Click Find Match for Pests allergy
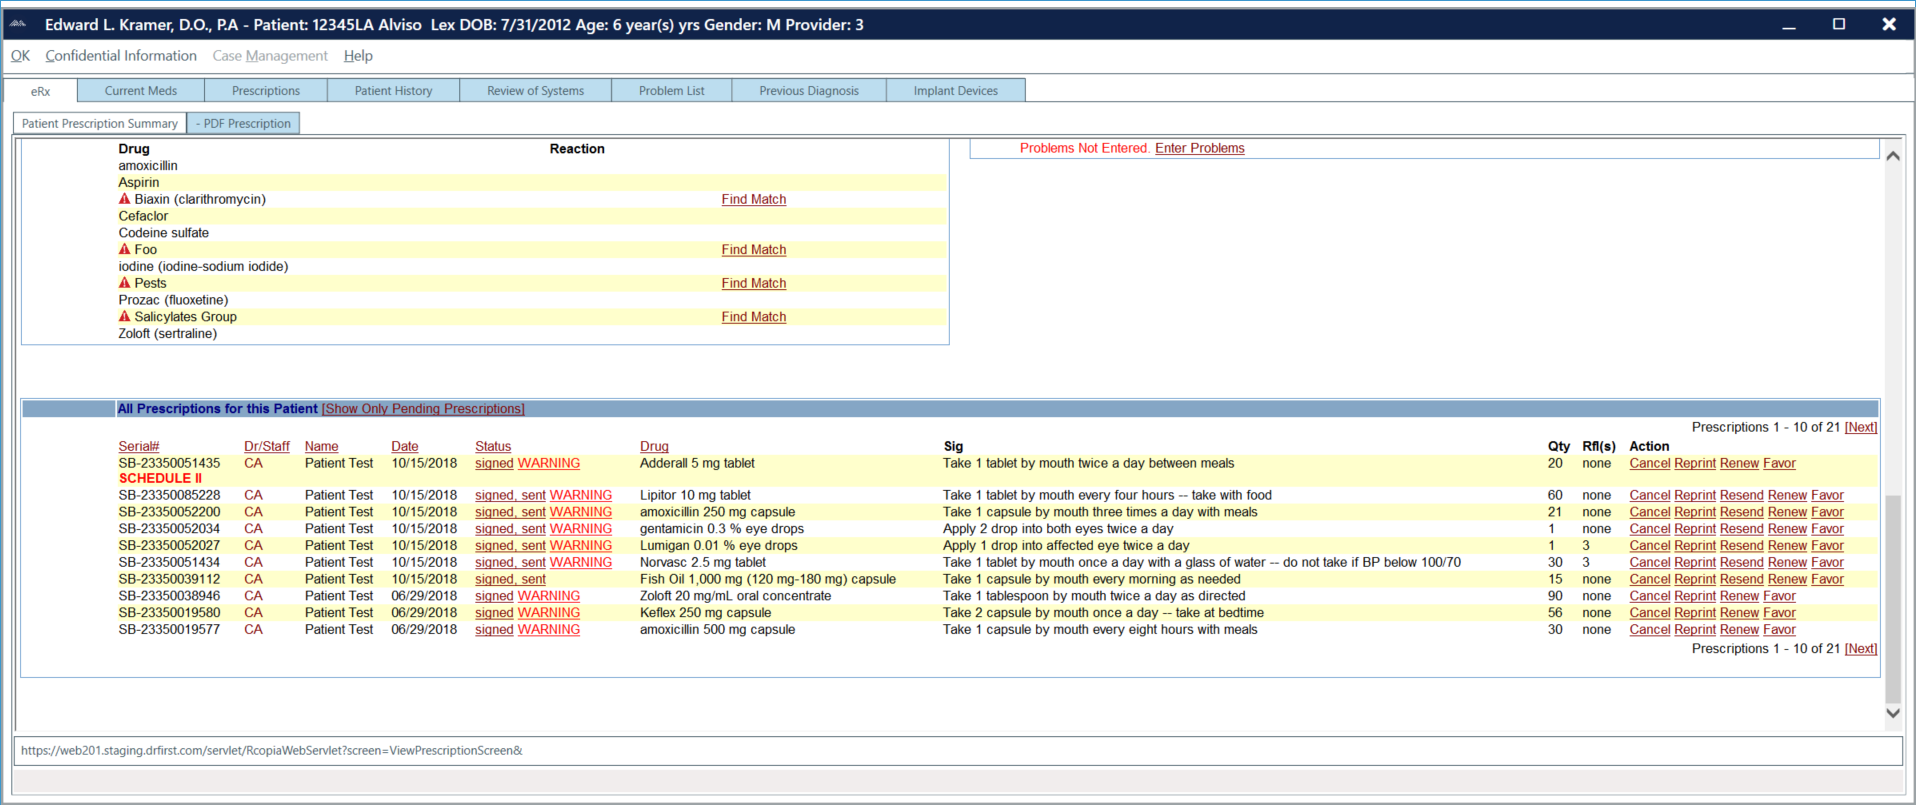 (754, 283)
